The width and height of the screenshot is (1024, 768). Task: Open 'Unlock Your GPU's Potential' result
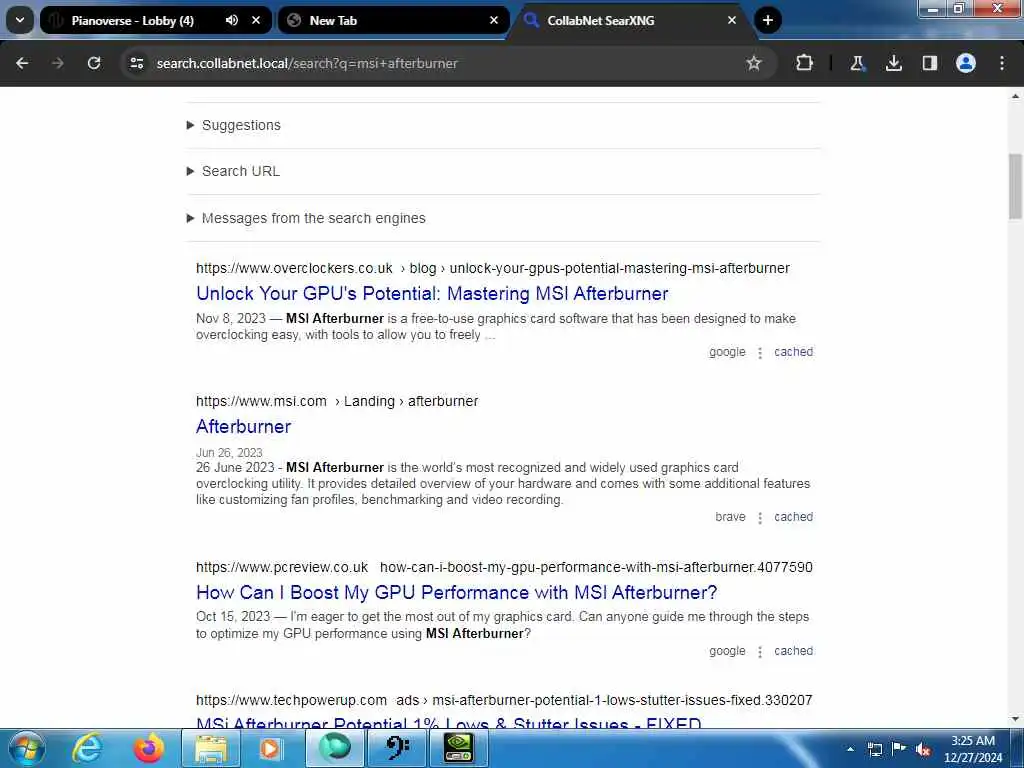tap(432, 293)
